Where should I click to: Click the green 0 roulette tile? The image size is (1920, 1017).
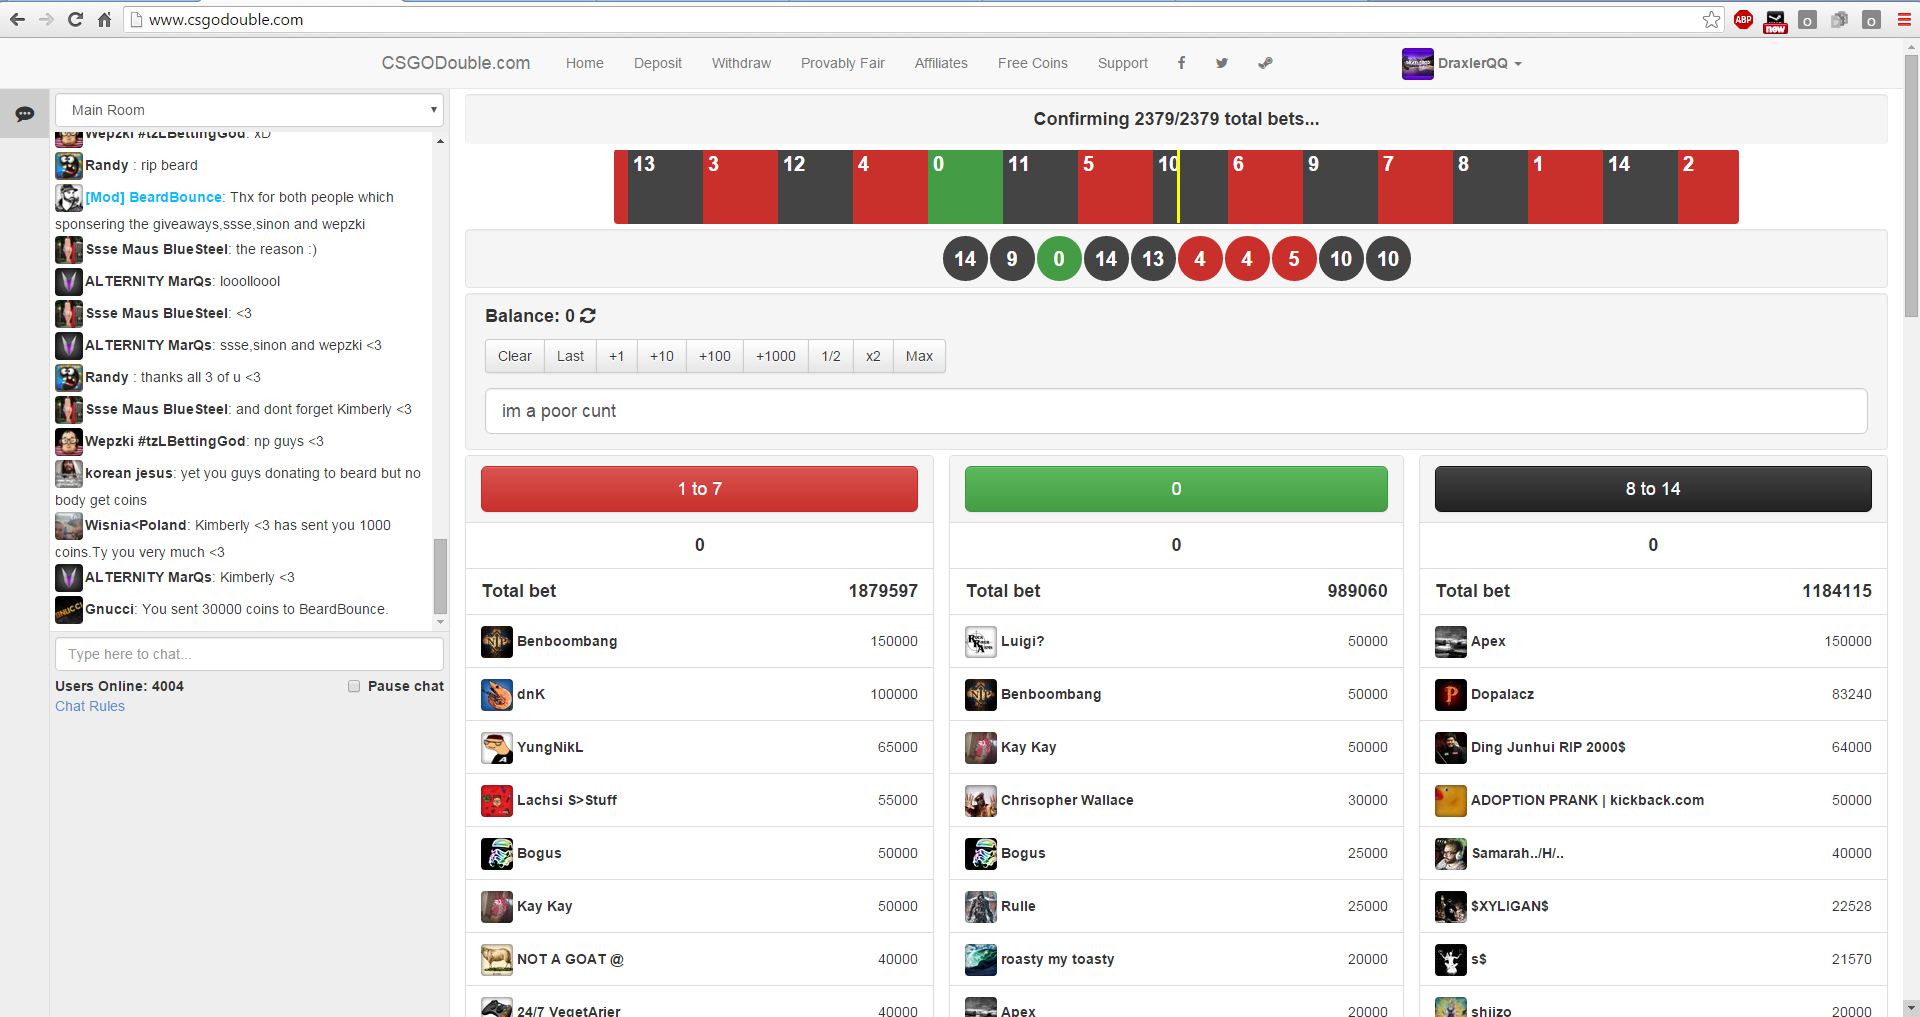[x=965, y=187]
